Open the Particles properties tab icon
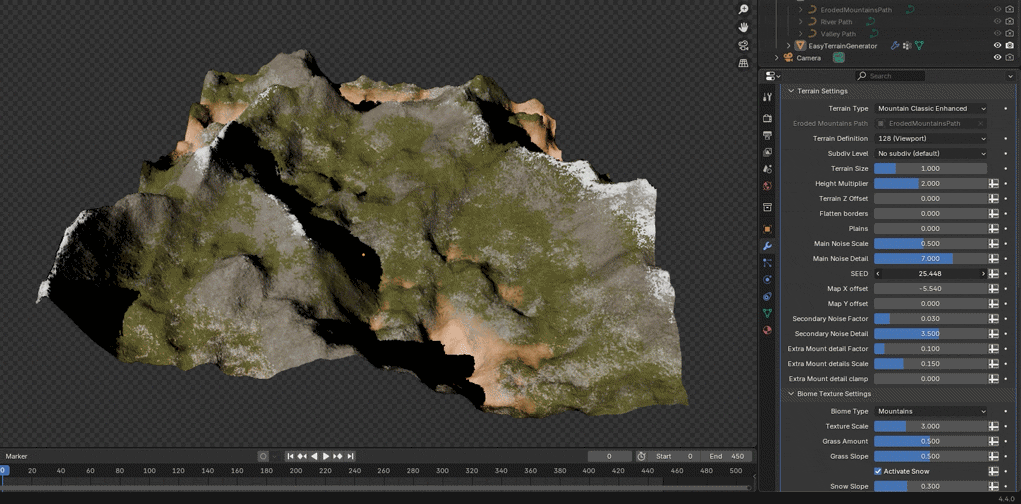 click(767, 263)
